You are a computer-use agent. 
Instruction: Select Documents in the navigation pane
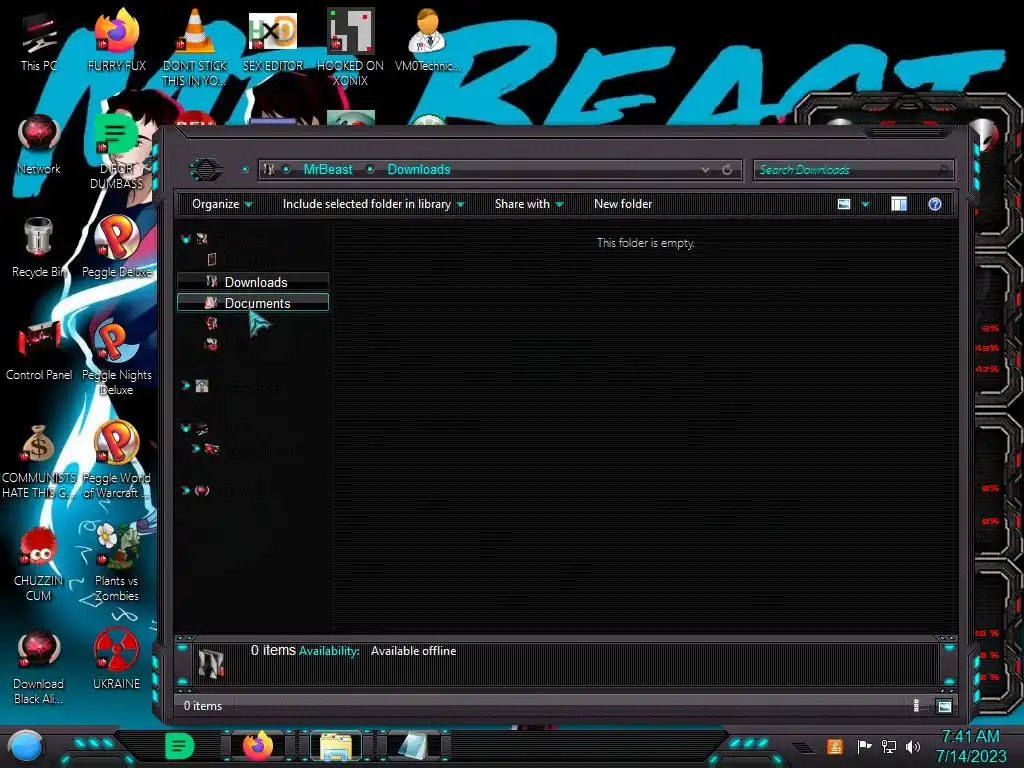click(253, 302)
